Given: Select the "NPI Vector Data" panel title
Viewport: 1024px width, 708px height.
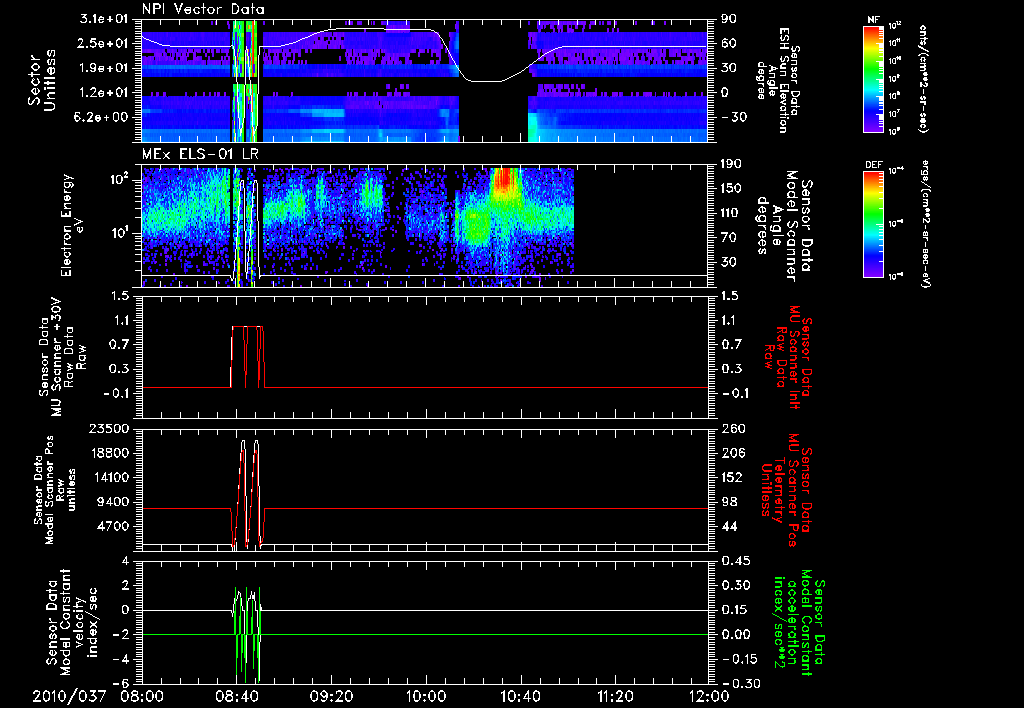Looking at the screenshot, I should pyautogui.click(x=203, y=9).
